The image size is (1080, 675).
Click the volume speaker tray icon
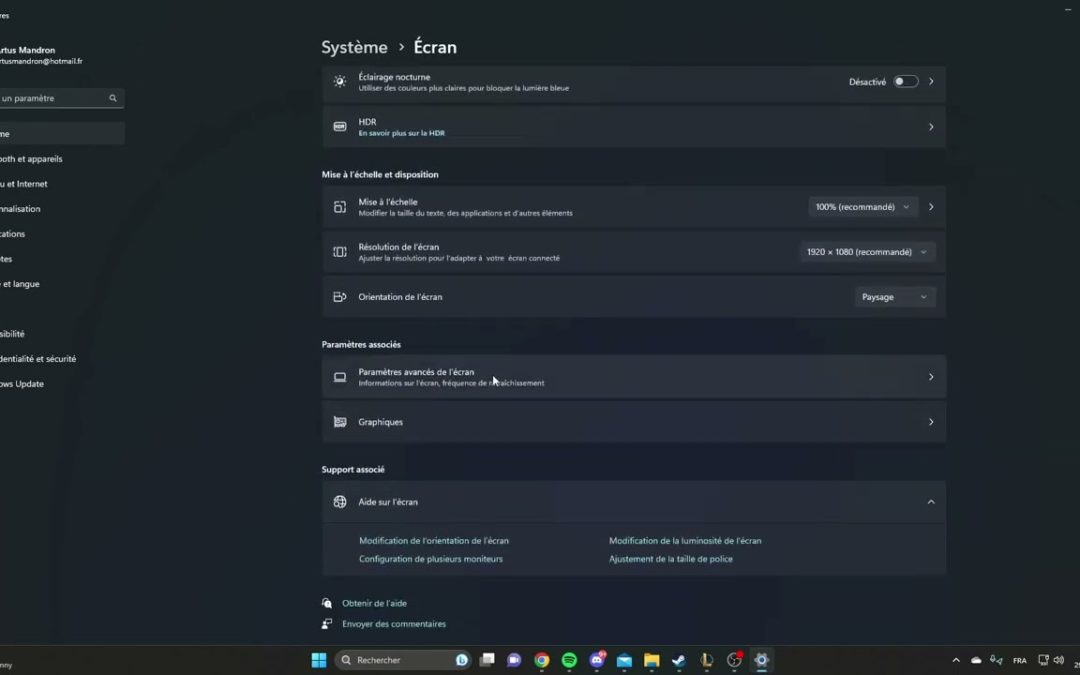point(1059,661)
